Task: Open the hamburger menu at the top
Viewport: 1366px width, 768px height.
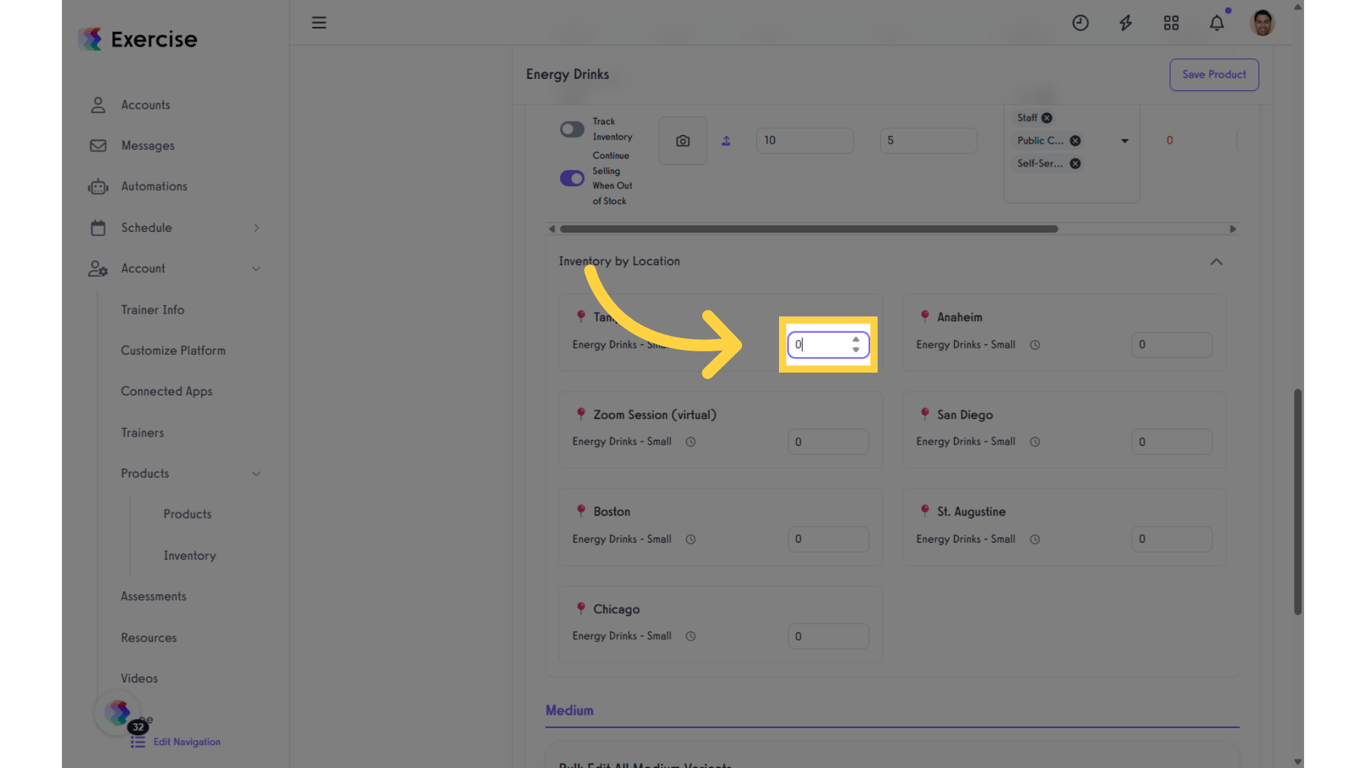Action: click(x=319, y=22)
